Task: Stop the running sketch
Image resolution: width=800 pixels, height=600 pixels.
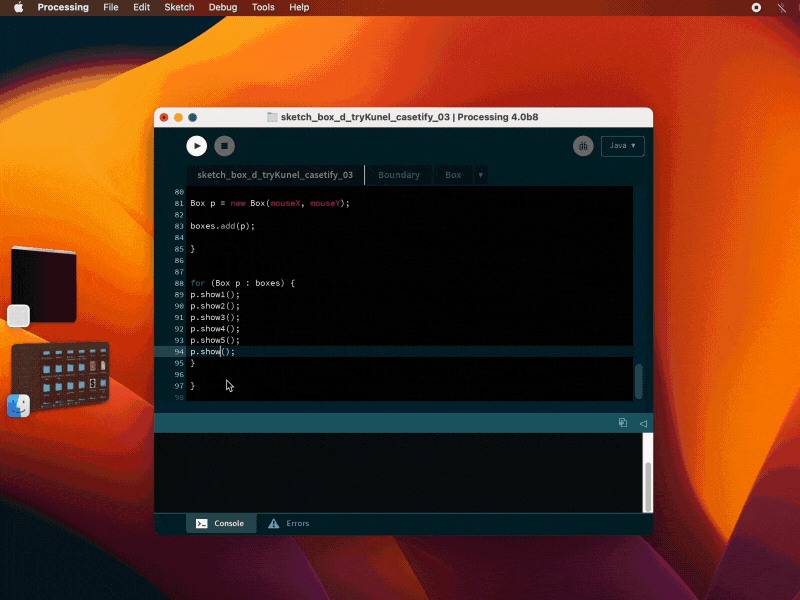Action: point(225,146)
